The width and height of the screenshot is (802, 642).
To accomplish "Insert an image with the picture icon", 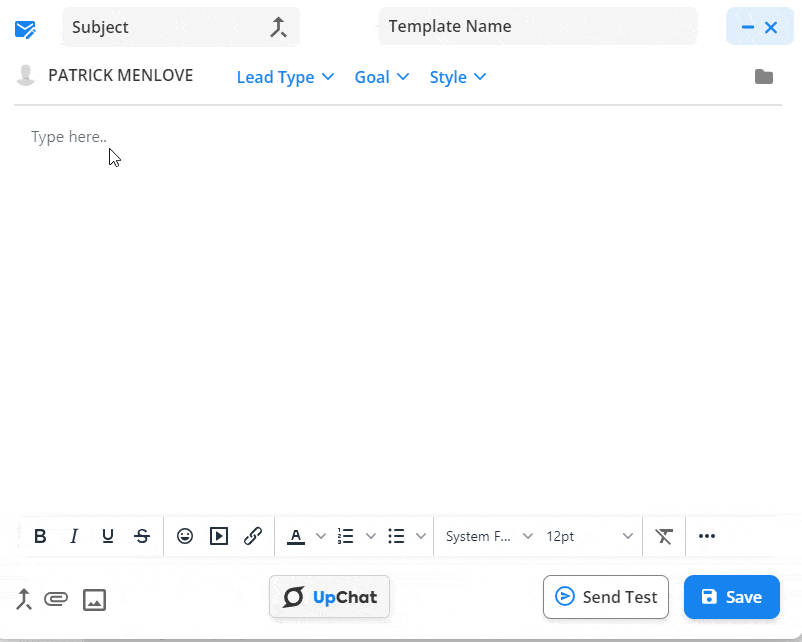I will tap(95, 600).
